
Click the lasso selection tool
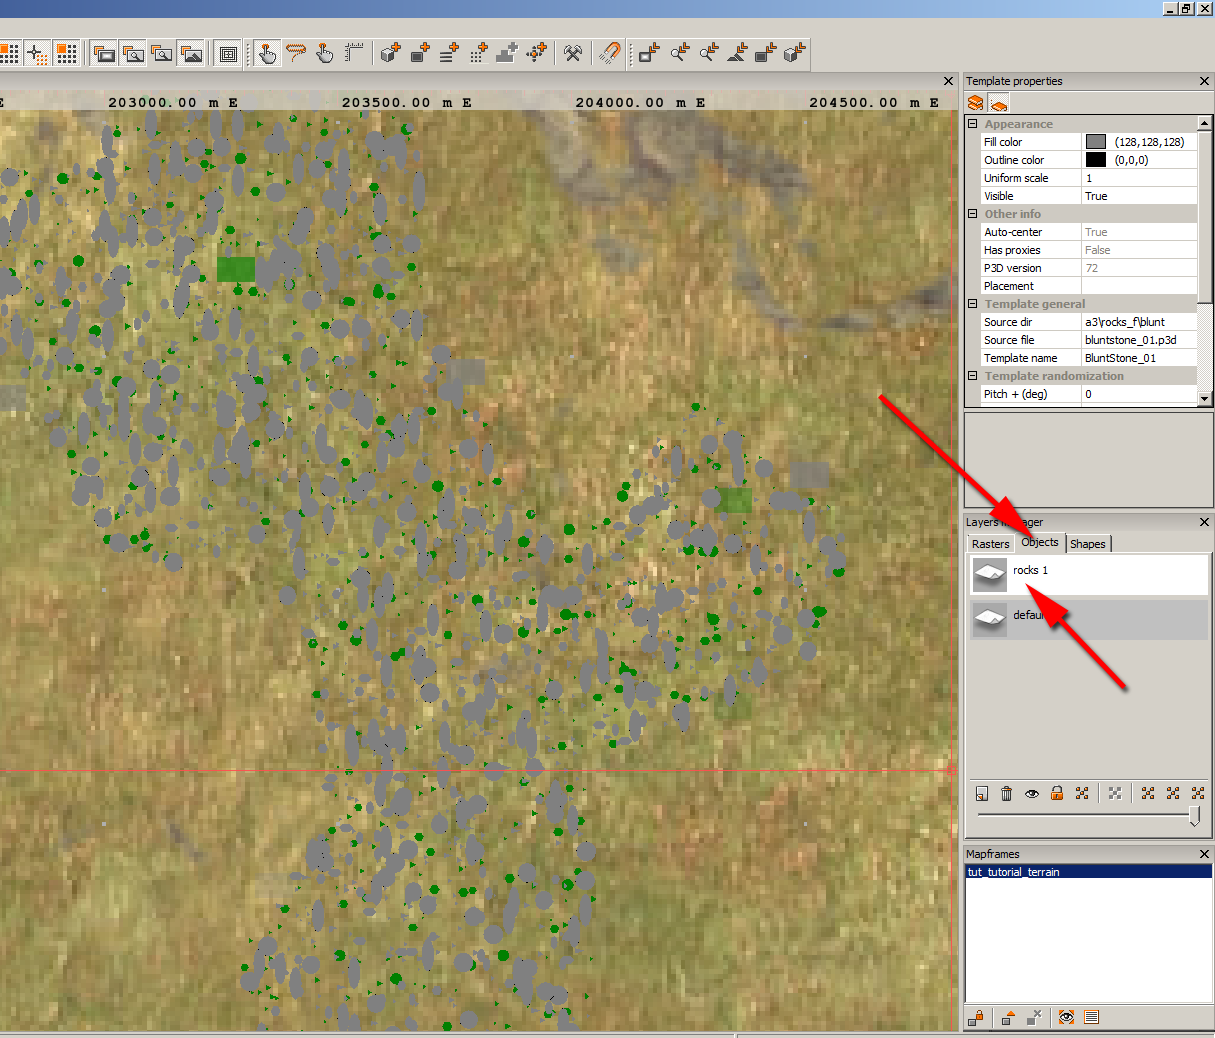[x=295, y=53]
